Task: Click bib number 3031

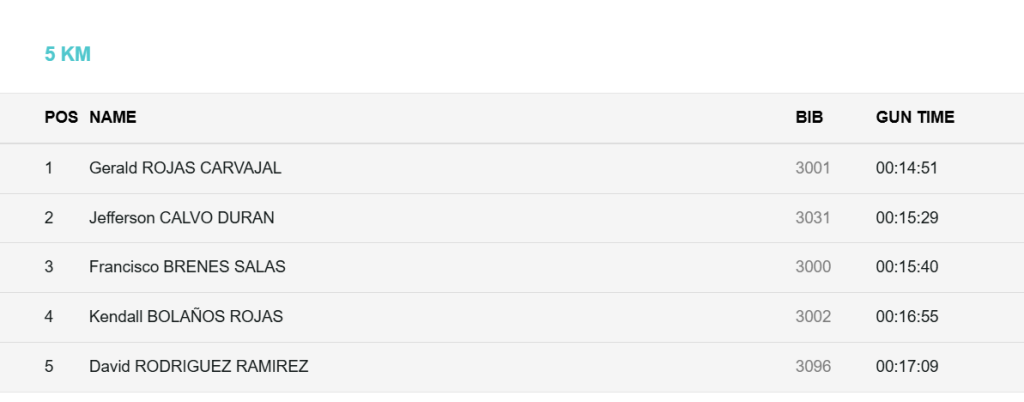Action: (x=813, y=217)
